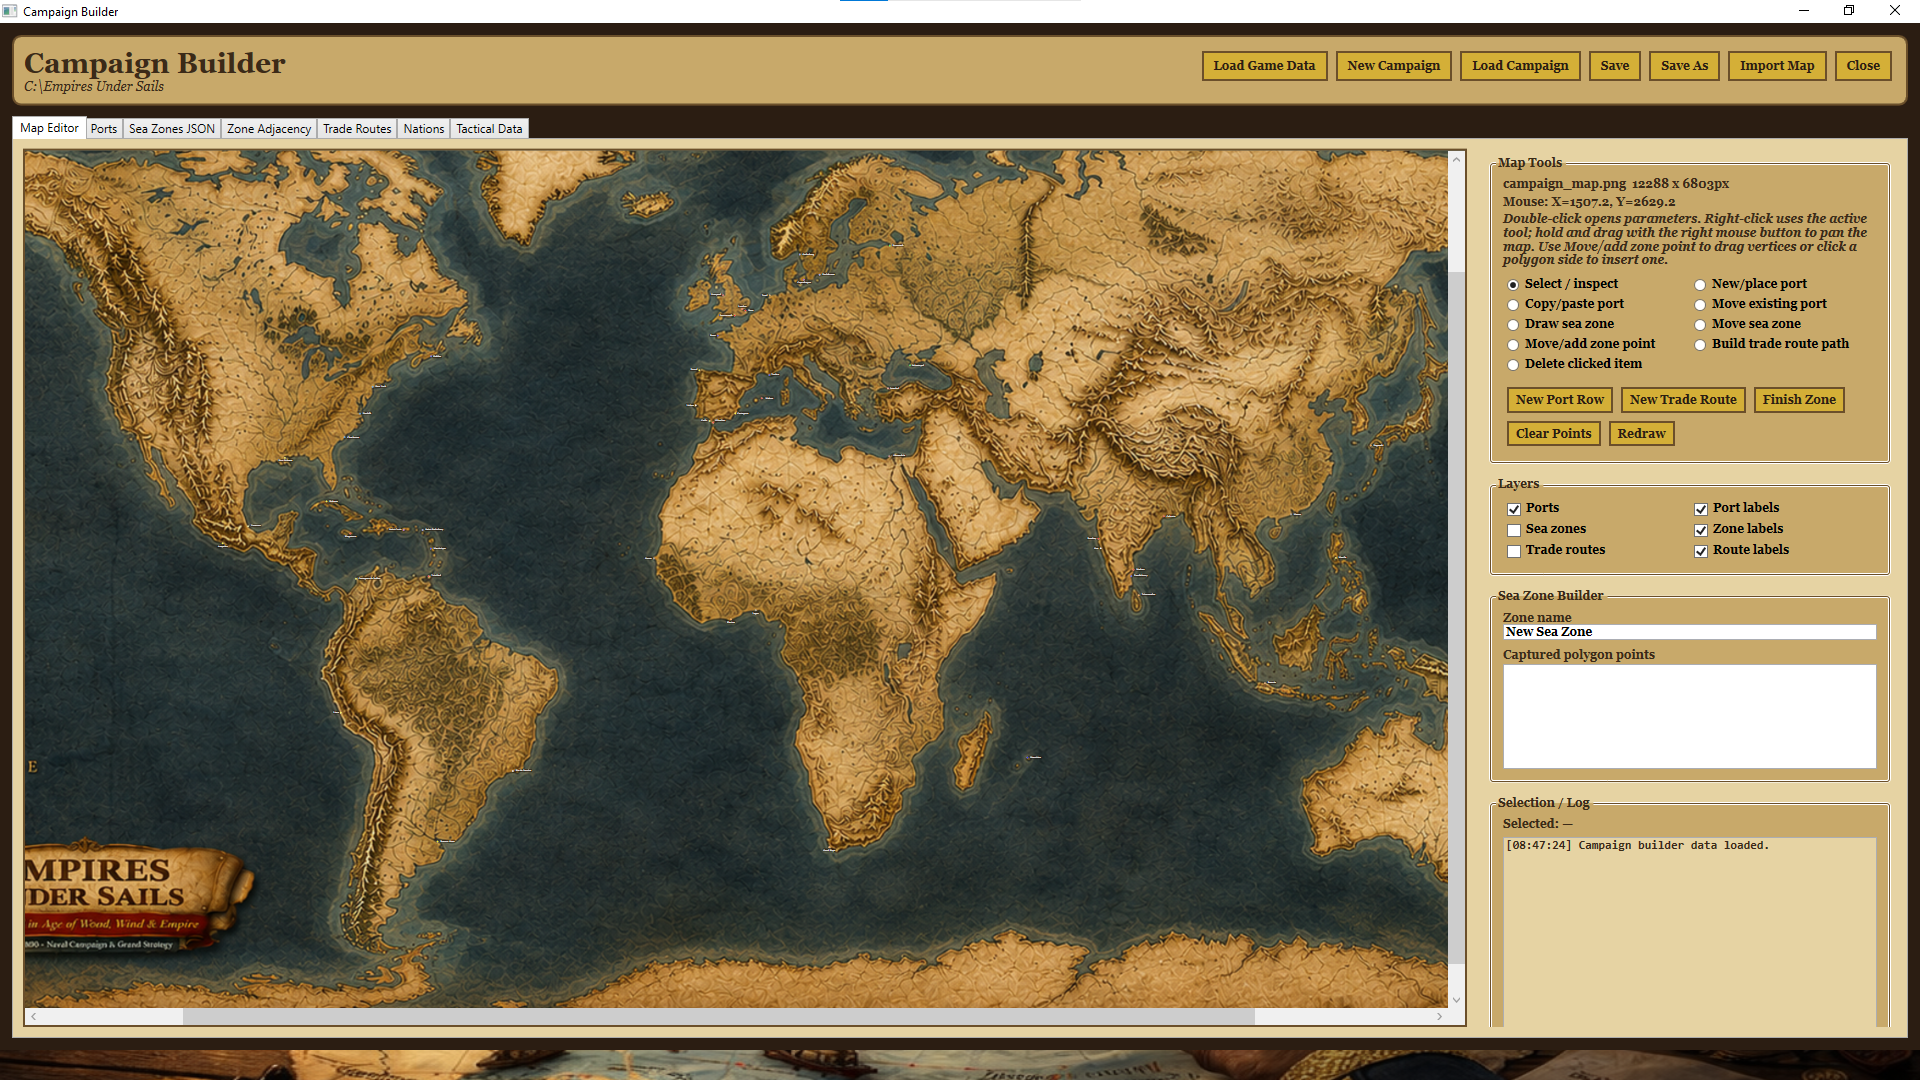The image size is (1920, 1080).
Task: Close the Campaign Builder panel
Action: 1862,66
